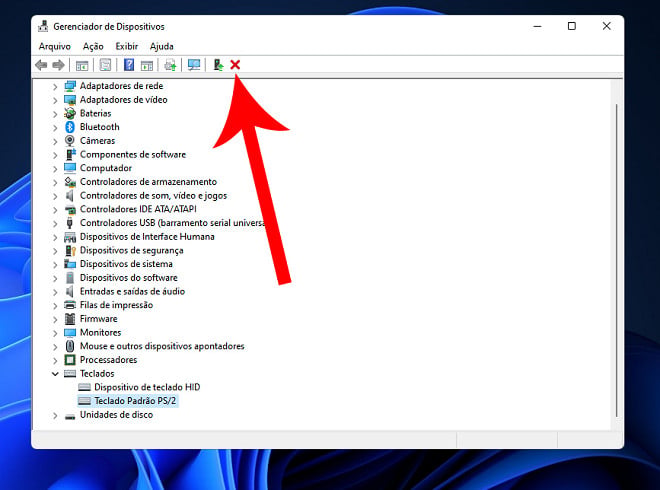This screenshot has height=490, width=660.
Task: Click the show/hide console tree icon
Action: 82,65
